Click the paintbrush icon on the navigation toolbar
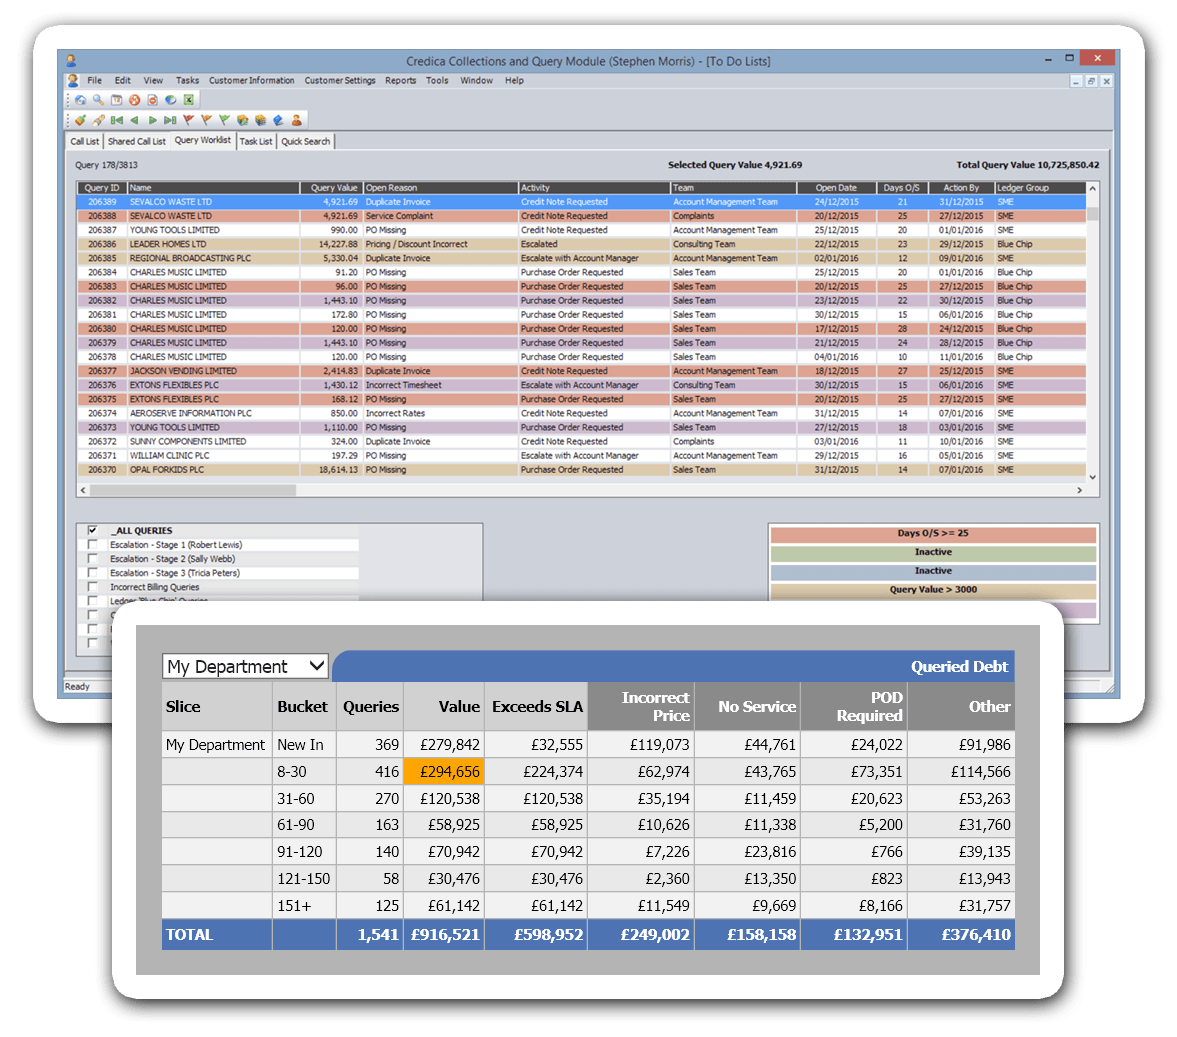Viewport: 1177px width, 1037px height. [x=80, y=118]
